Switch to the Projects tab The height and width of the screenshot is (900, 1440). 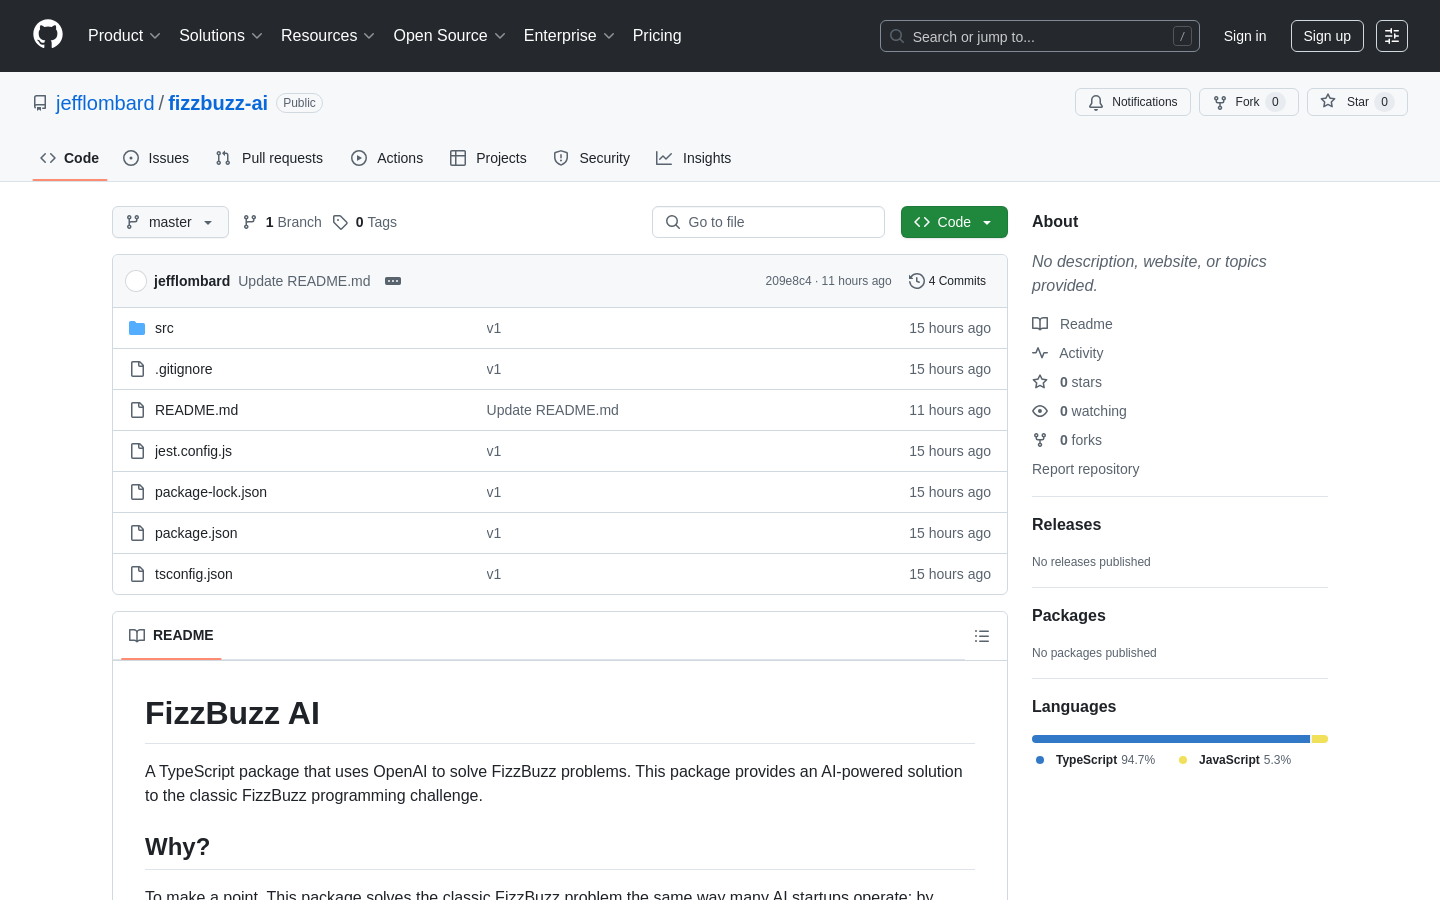click(488, 158)
